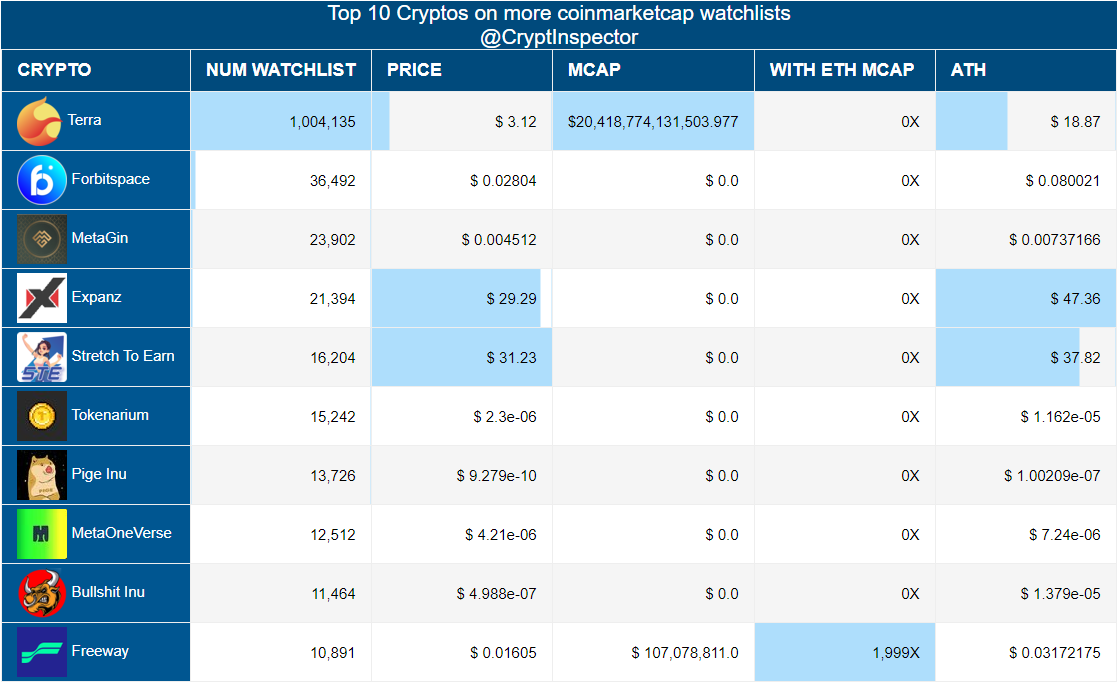The image size is (1118, 683).
Task: Click the Tokenarium coin icon
Action: click(41, 416)
